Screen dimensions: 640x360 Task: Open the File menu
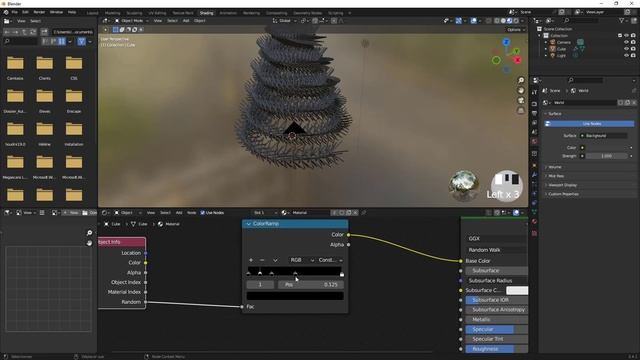(15, 12)
